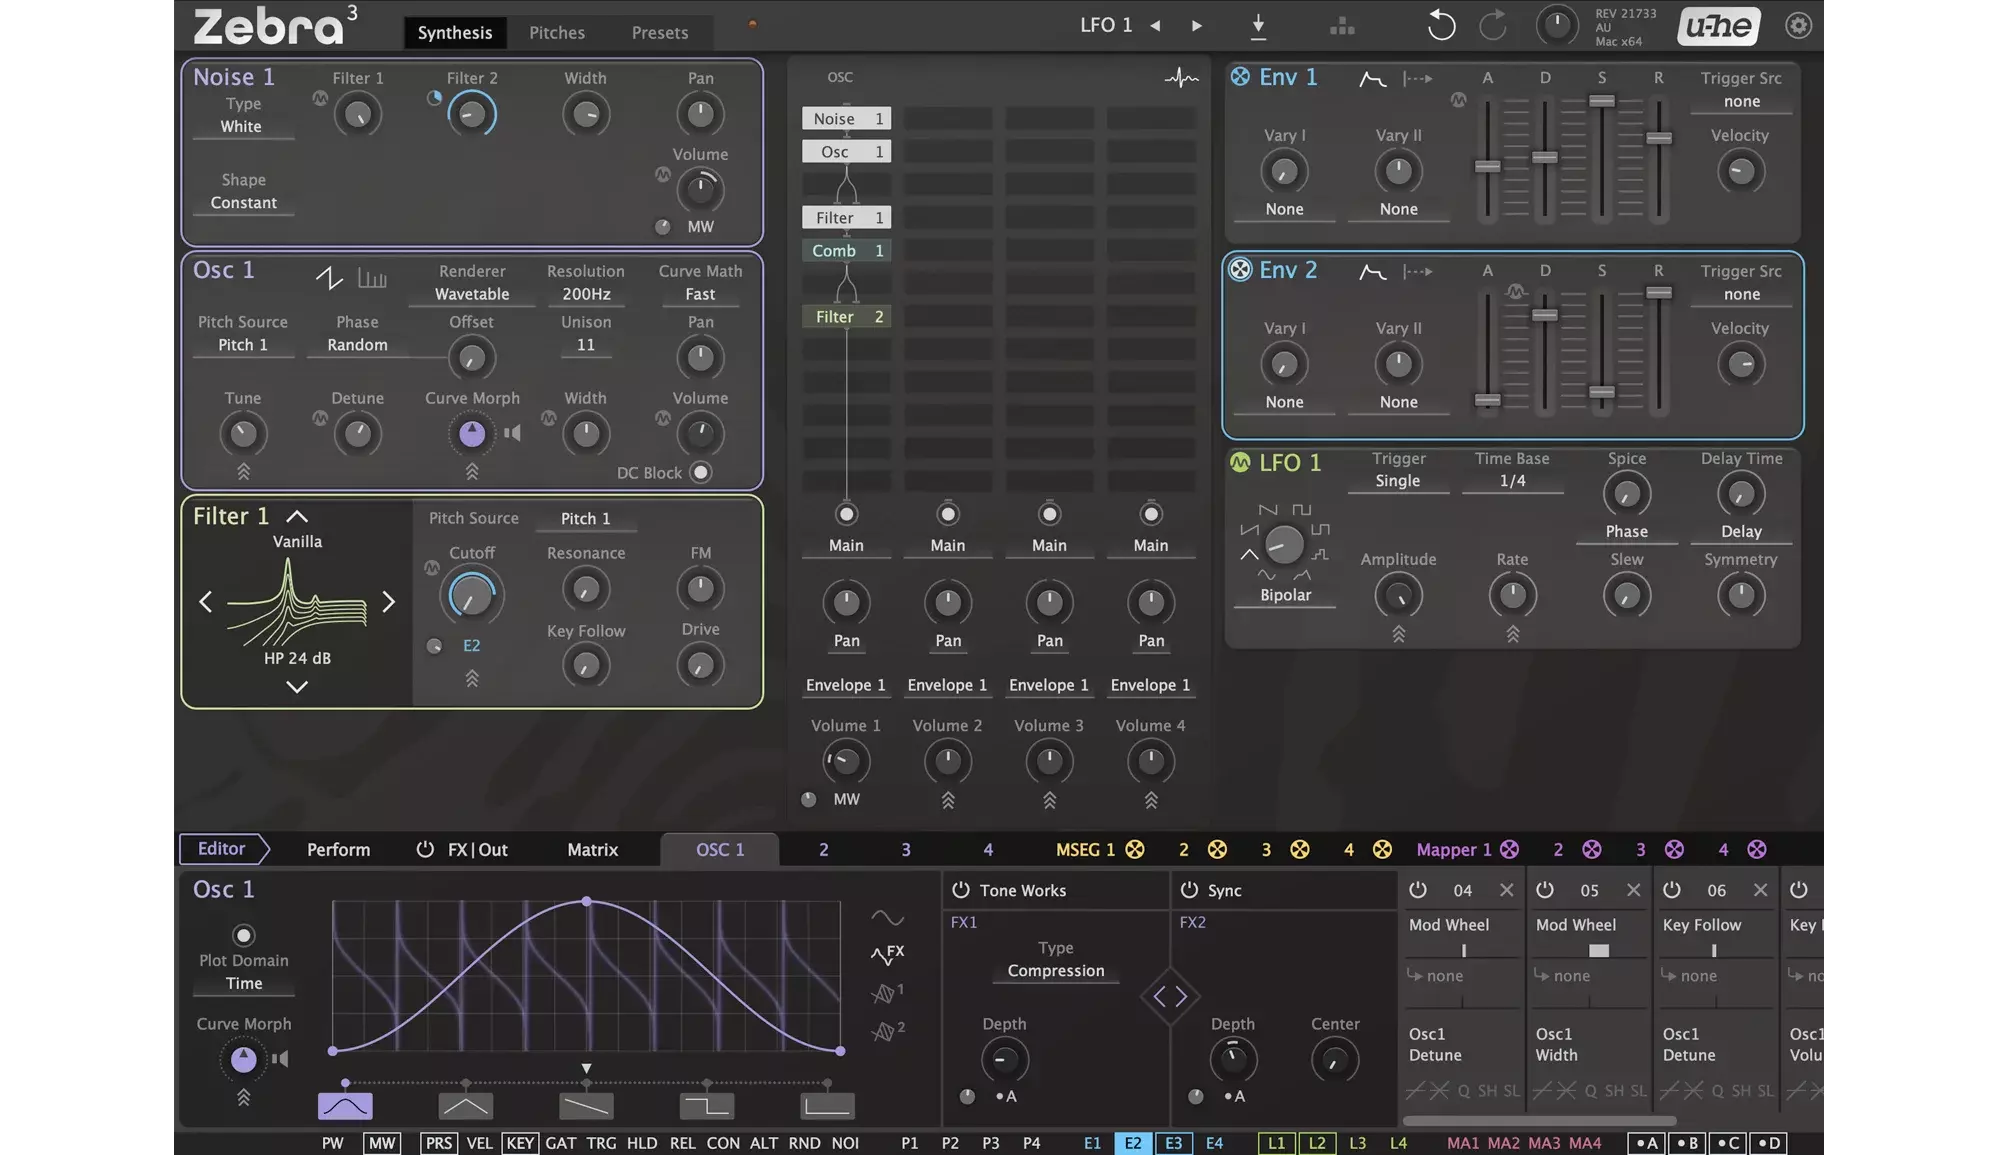Image resolution: width=2000 pixels, height=1155 pixels.
Task: Expand the Filter 1 chevron up
Action: point(297,516)
